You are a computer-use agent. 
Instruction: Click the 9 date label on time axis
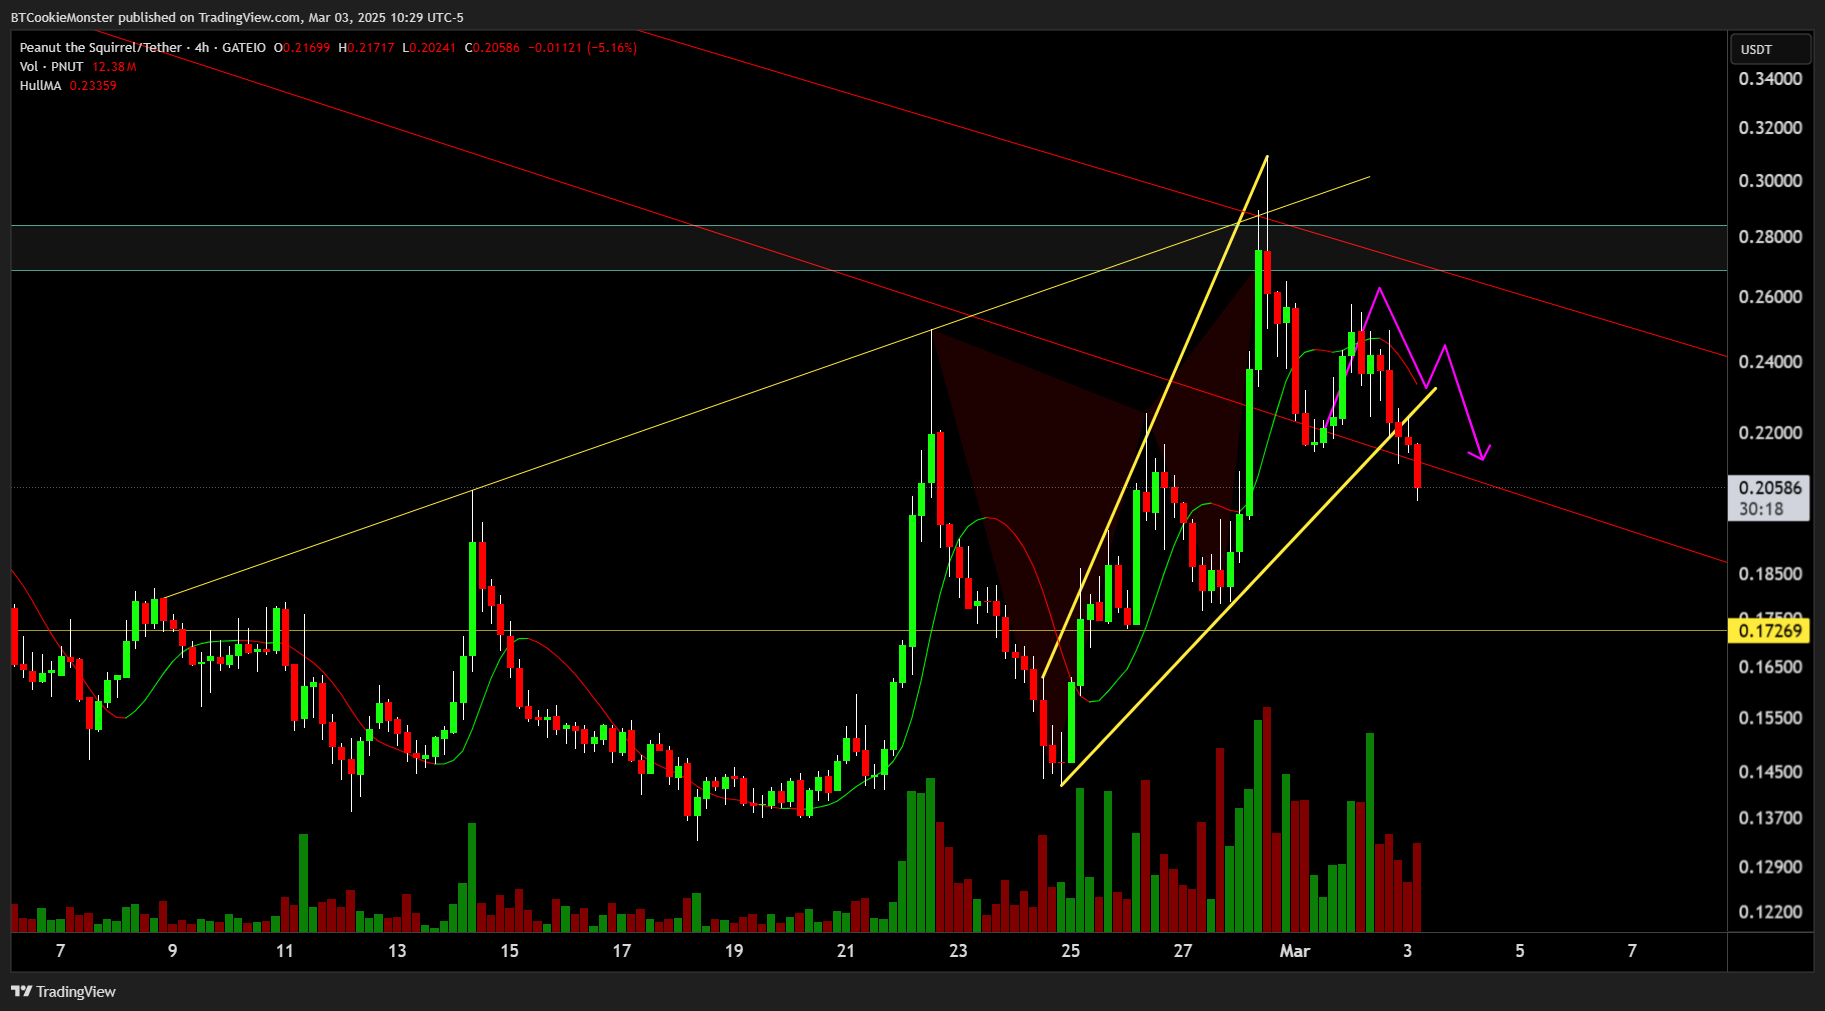click(x=172, y=950)
